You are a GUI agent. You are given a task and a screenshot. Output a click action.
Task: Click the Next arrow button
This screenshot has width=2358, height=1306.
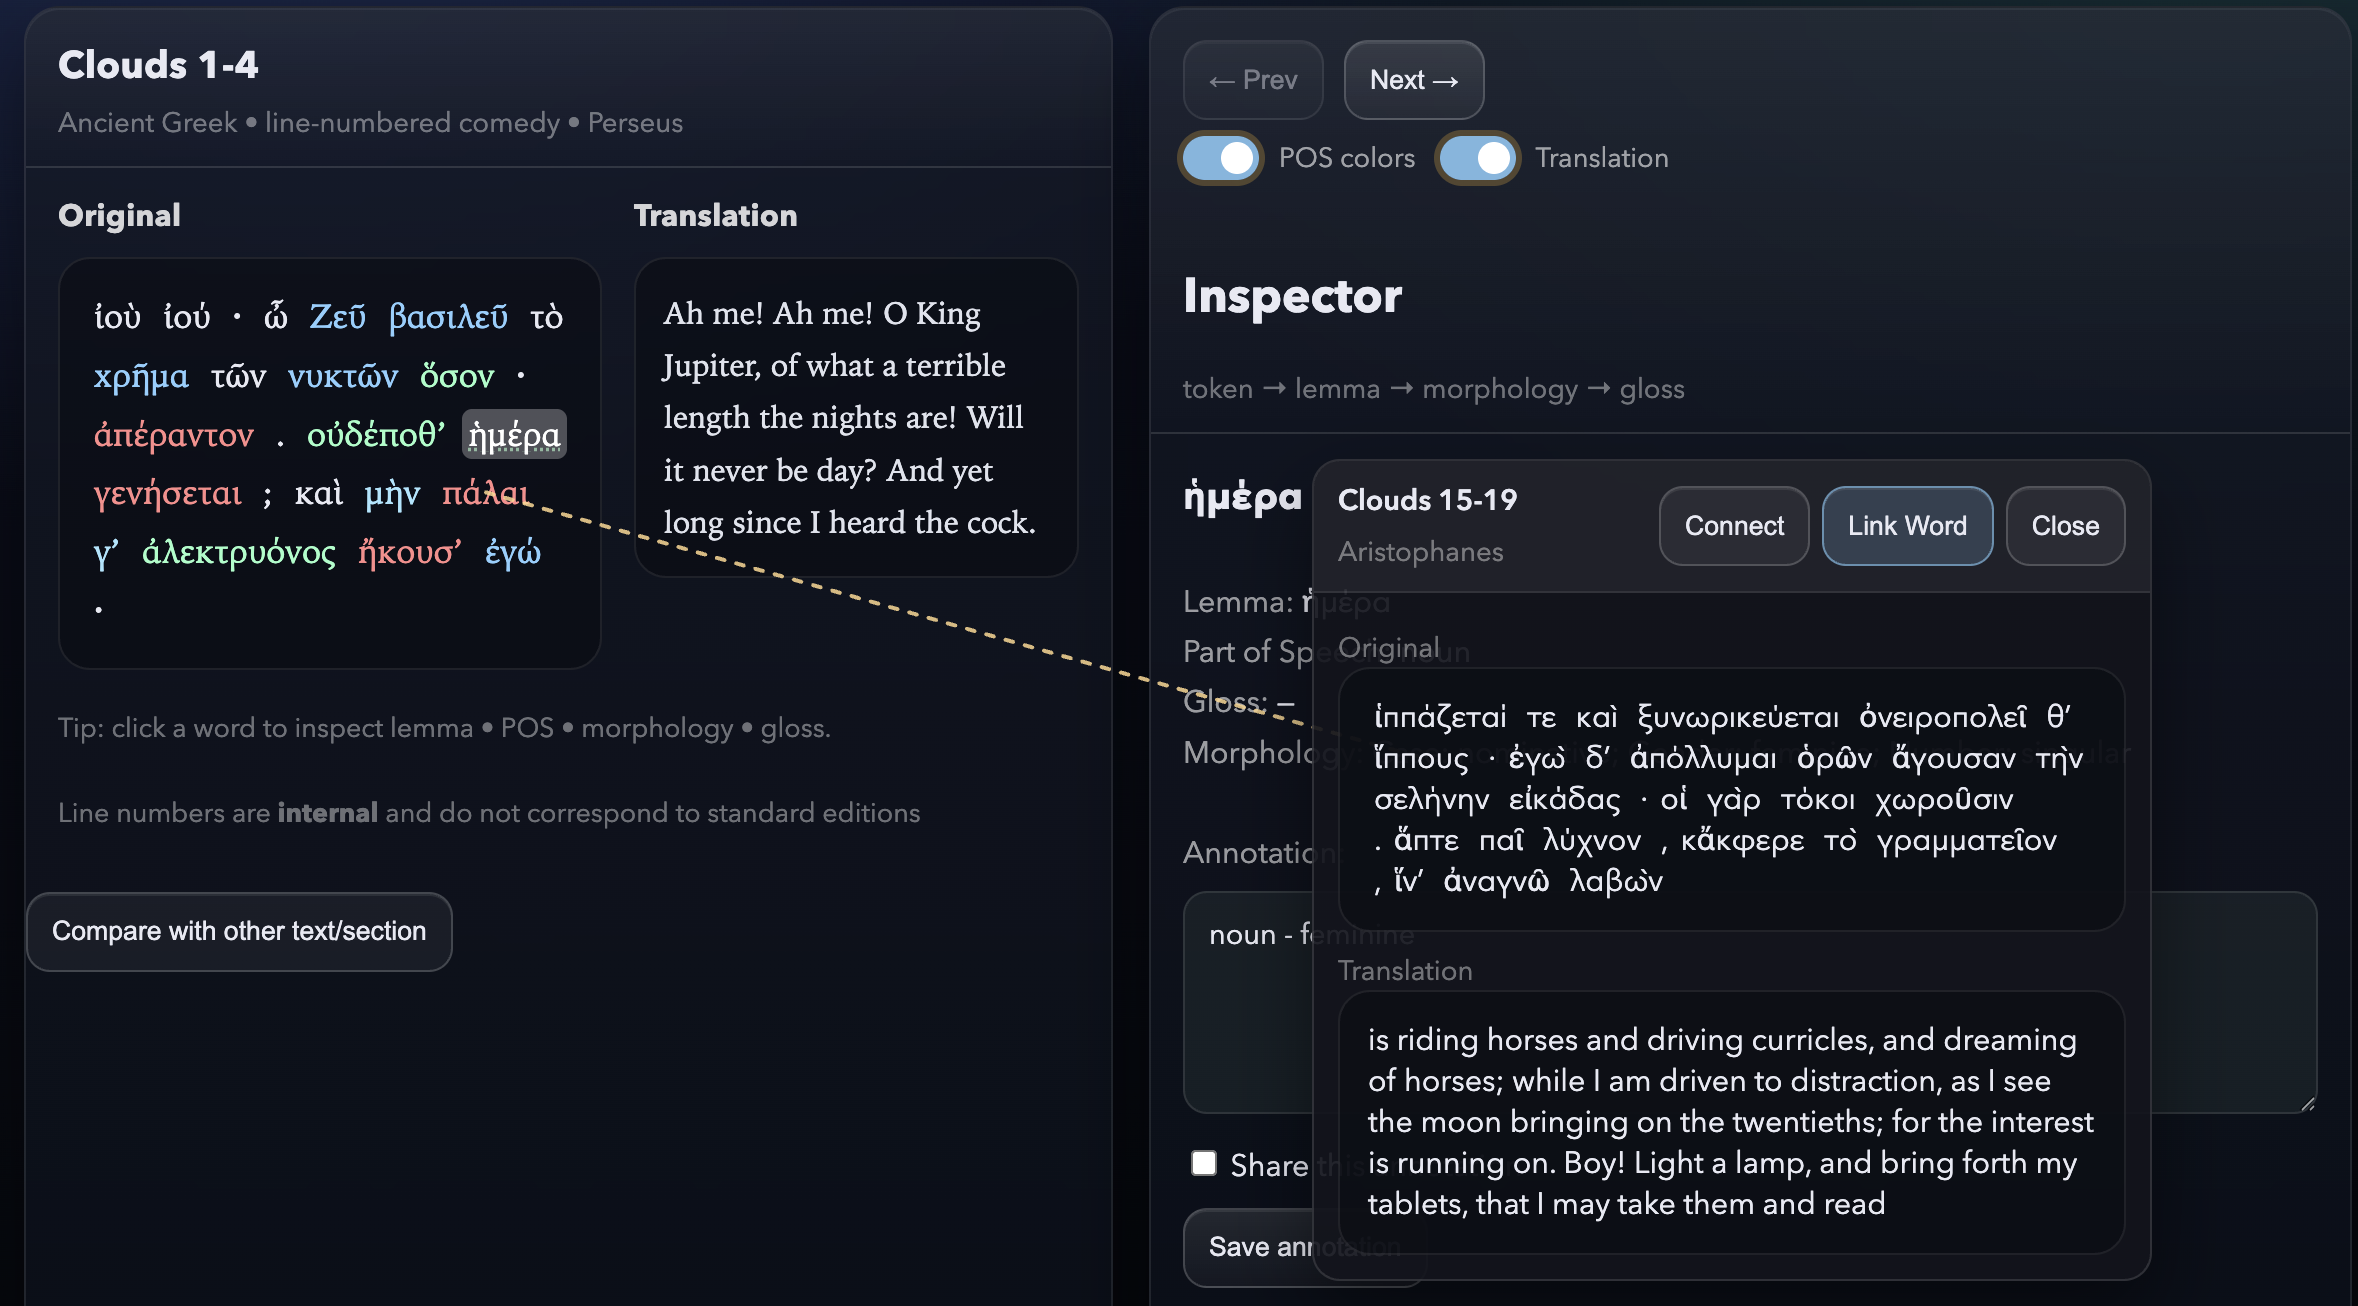click(1413, 80)
